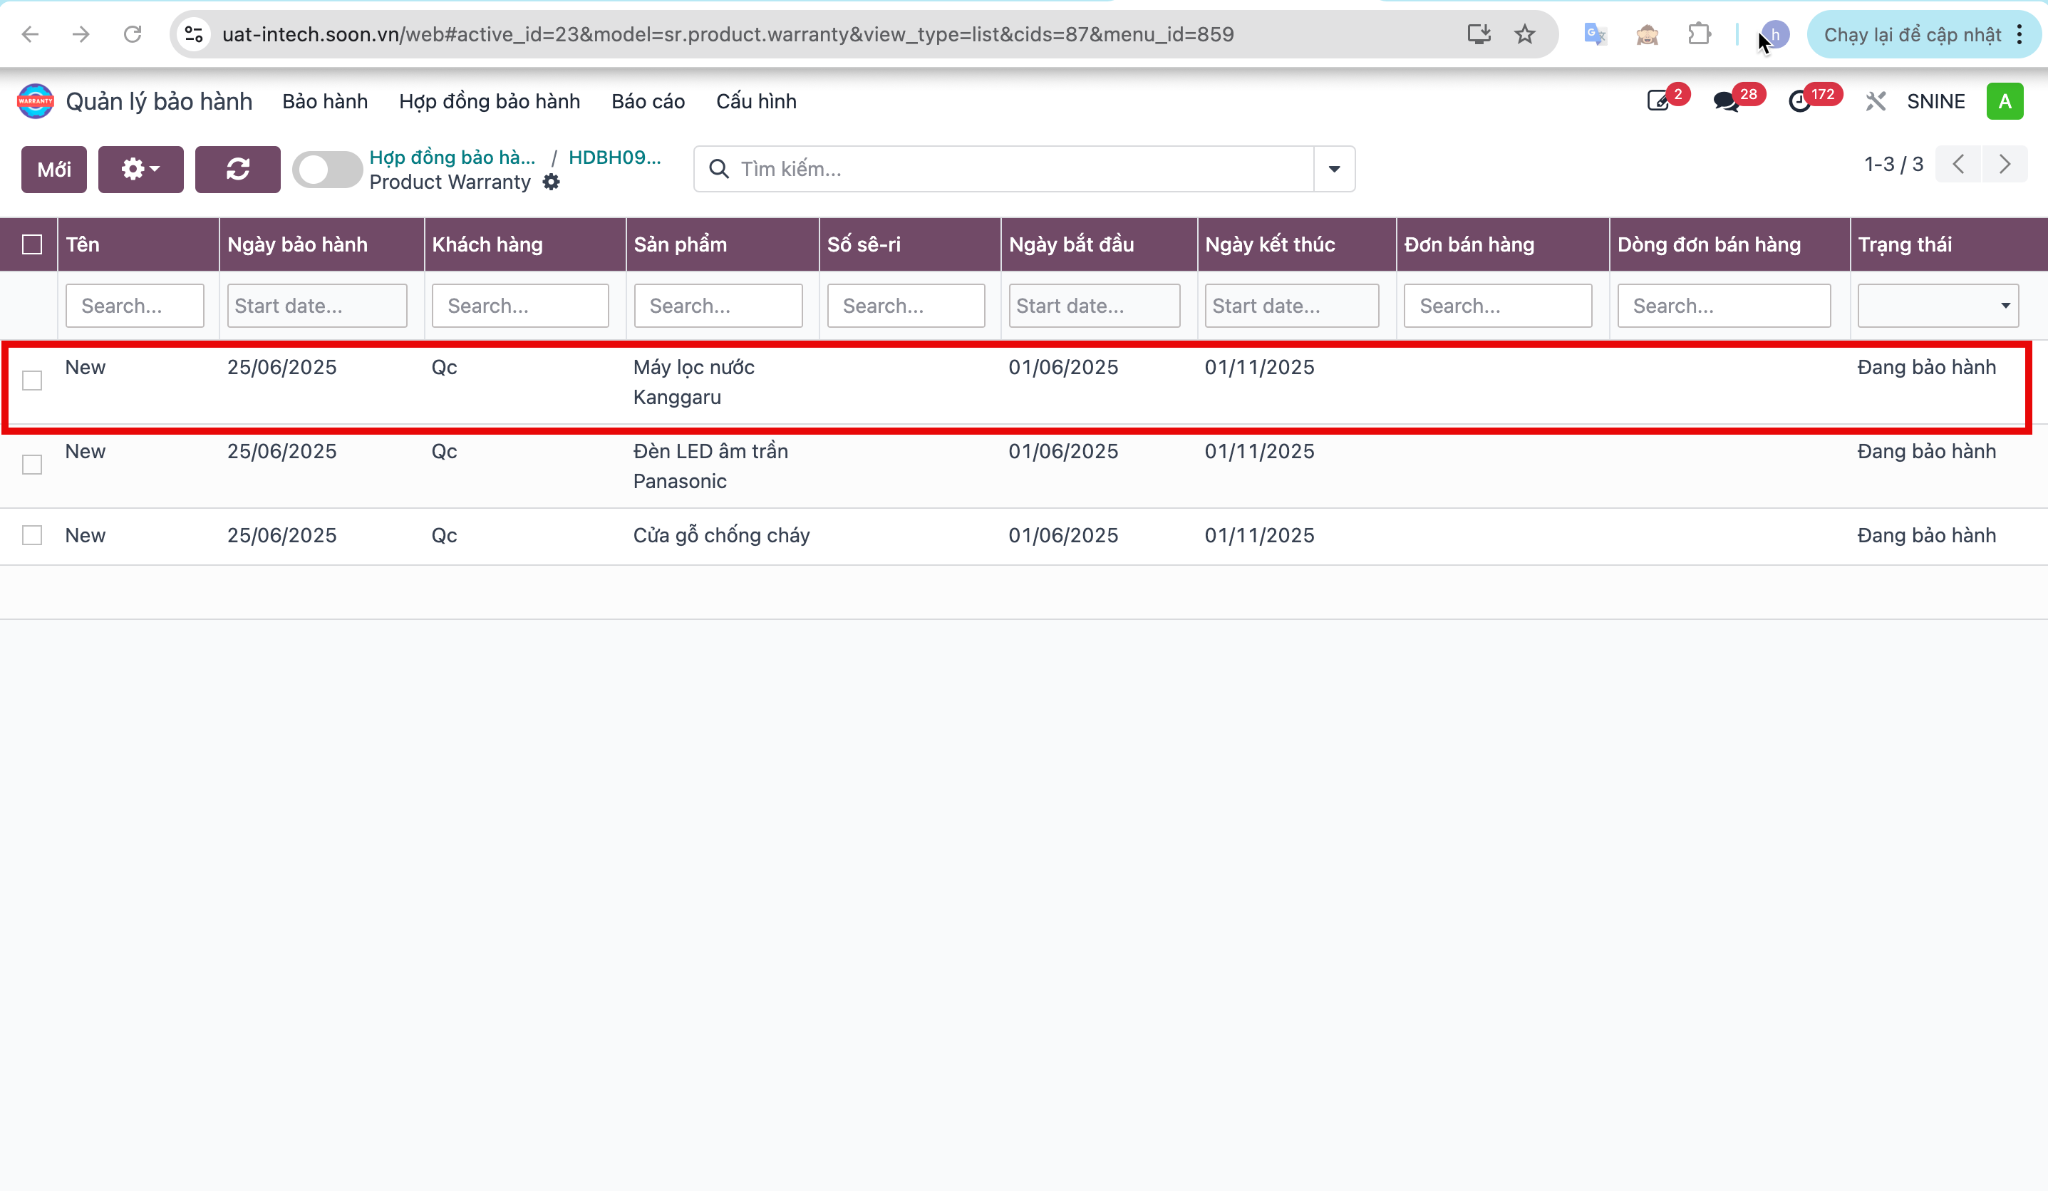
Task: Open the Google Translate extension icon
Action: [x=1595, y=34]
